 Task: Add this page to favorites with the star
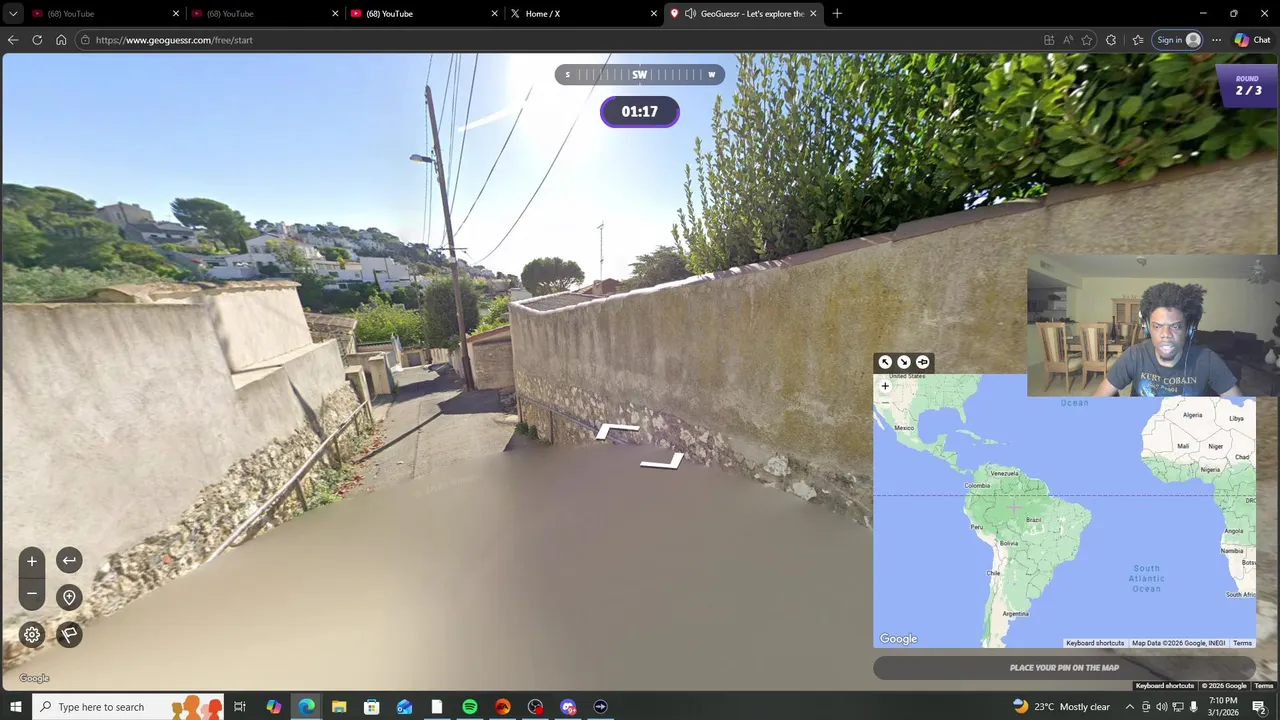click(x=1087, y=40)
